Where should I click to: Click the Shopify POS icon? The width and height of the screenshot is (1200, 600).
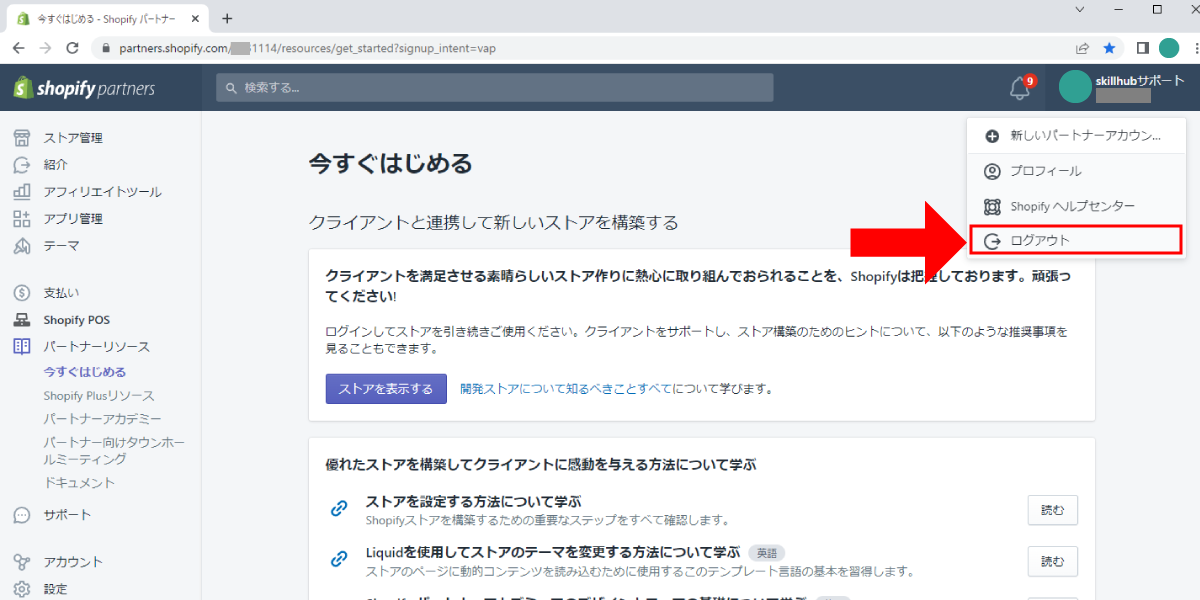click(22, 320)
